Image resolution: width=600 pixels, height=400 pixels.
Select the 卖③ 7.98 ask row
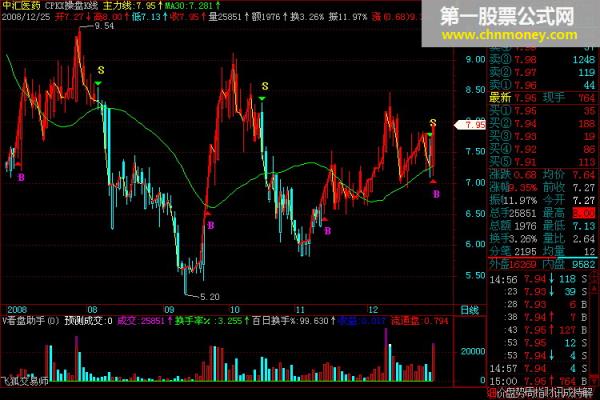543,60
